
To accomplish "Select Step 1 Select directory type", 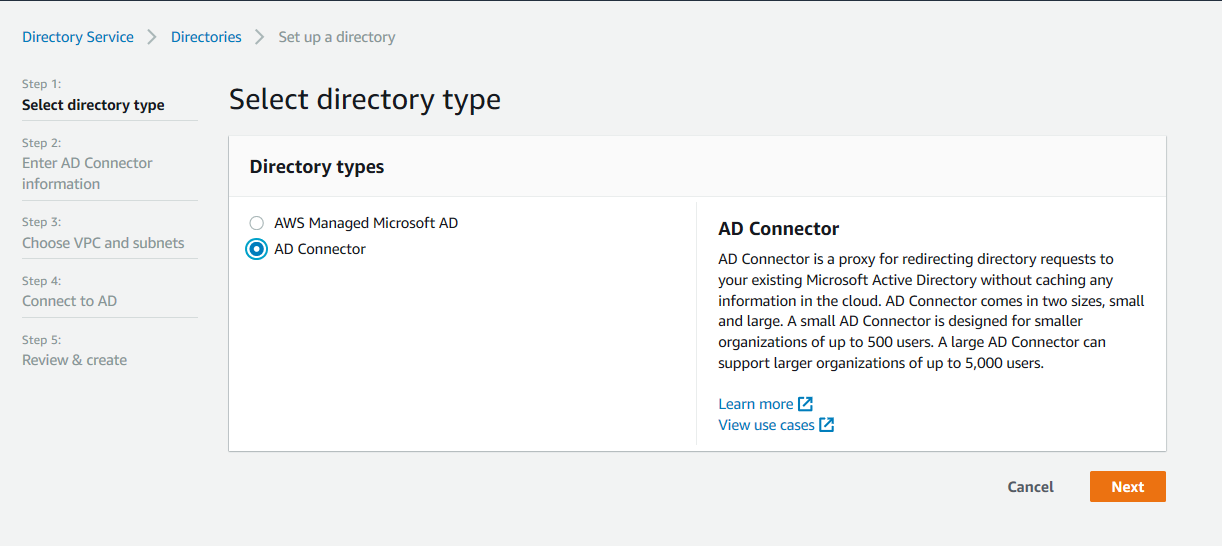I will 93,105.
